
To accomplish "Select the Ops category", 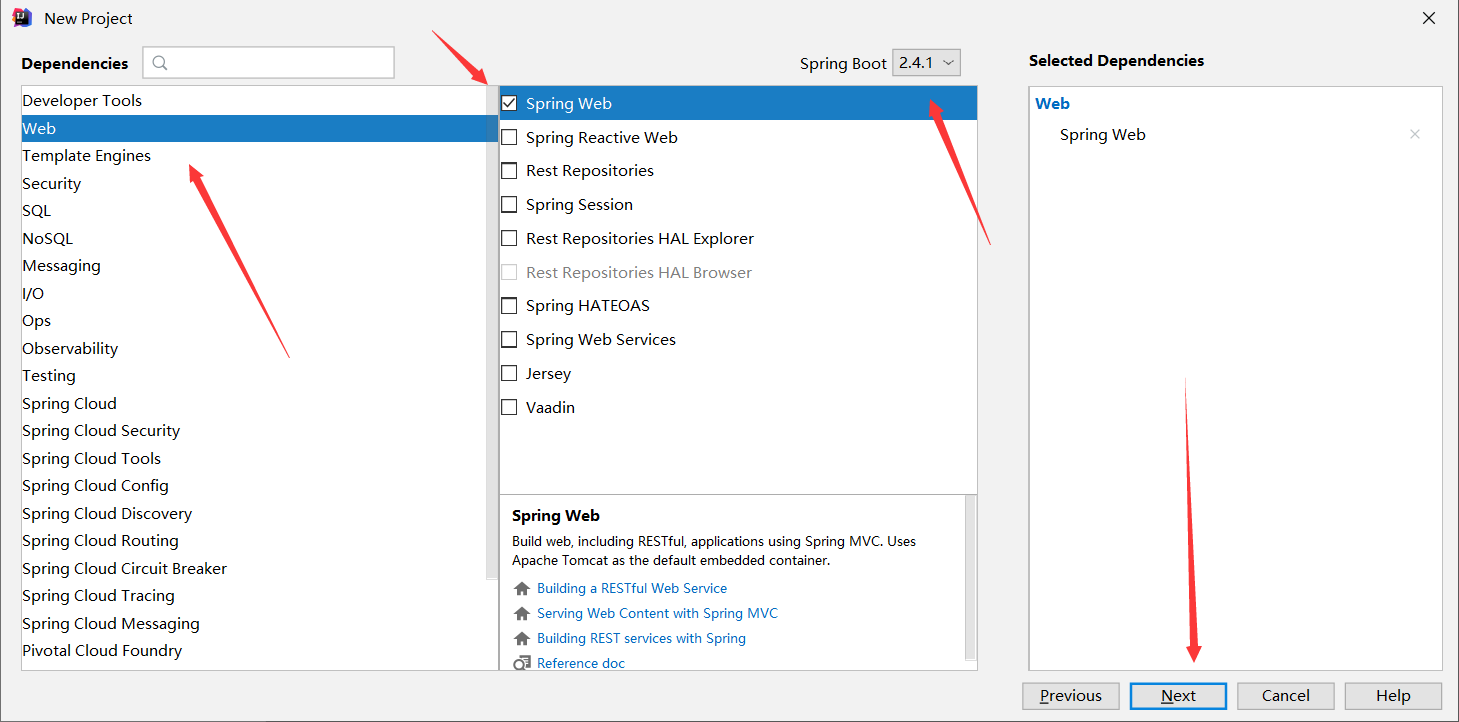I will coord(254,321).
